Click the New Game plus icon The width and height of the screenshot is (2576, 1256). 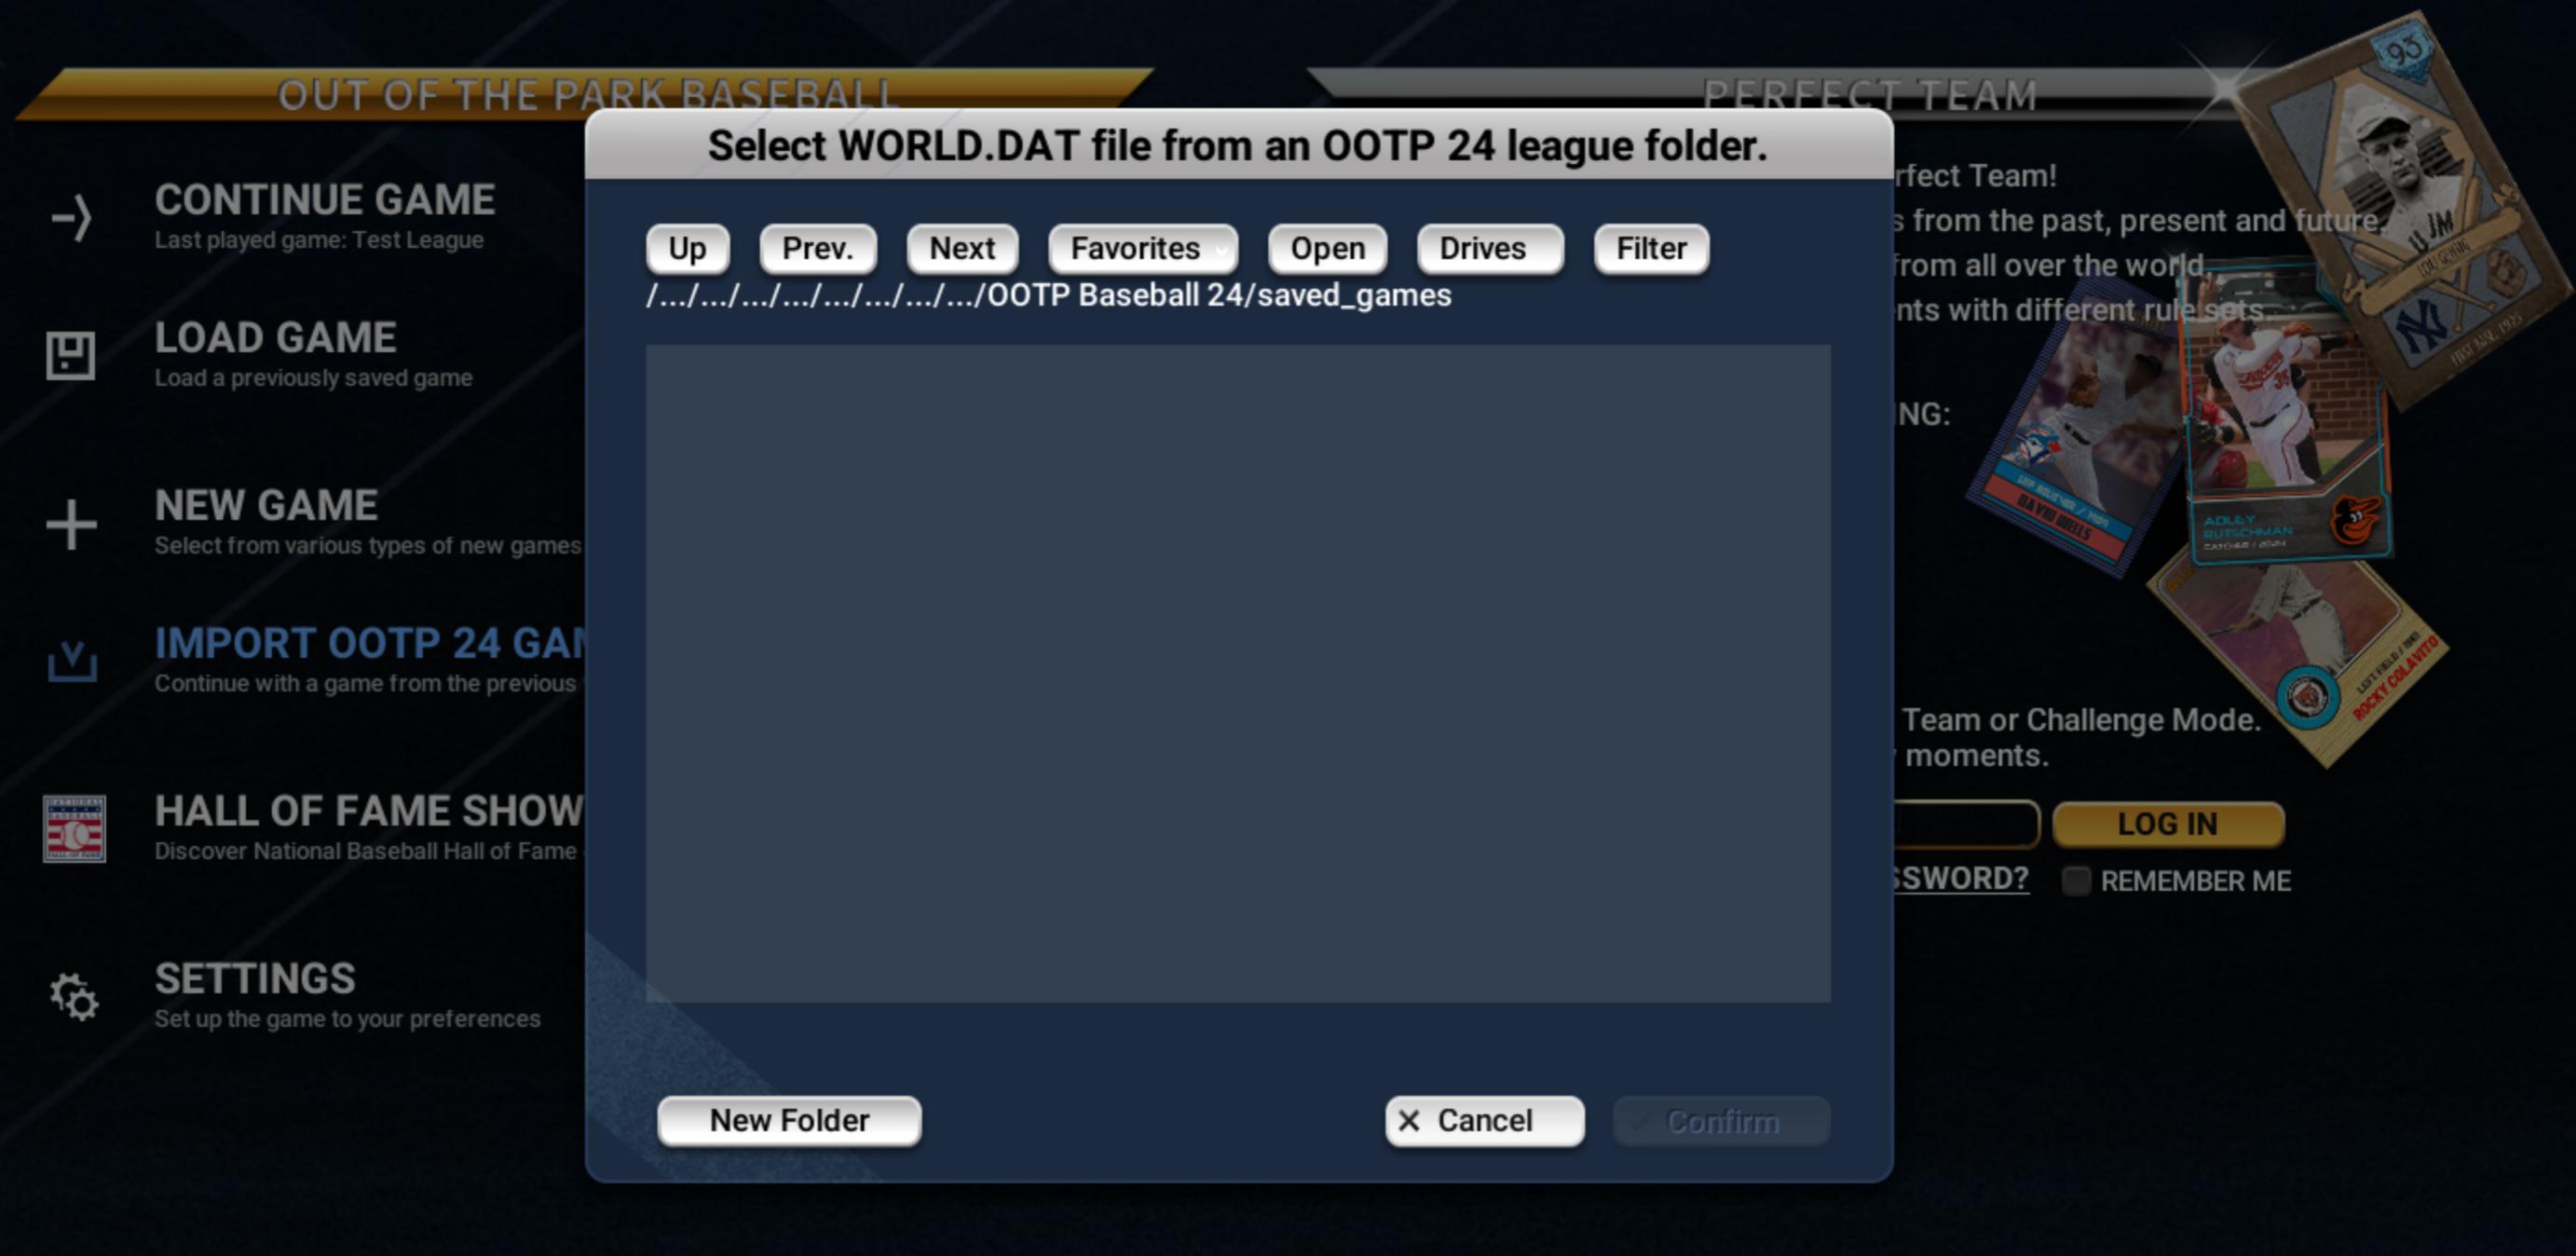tap(71, 524)
